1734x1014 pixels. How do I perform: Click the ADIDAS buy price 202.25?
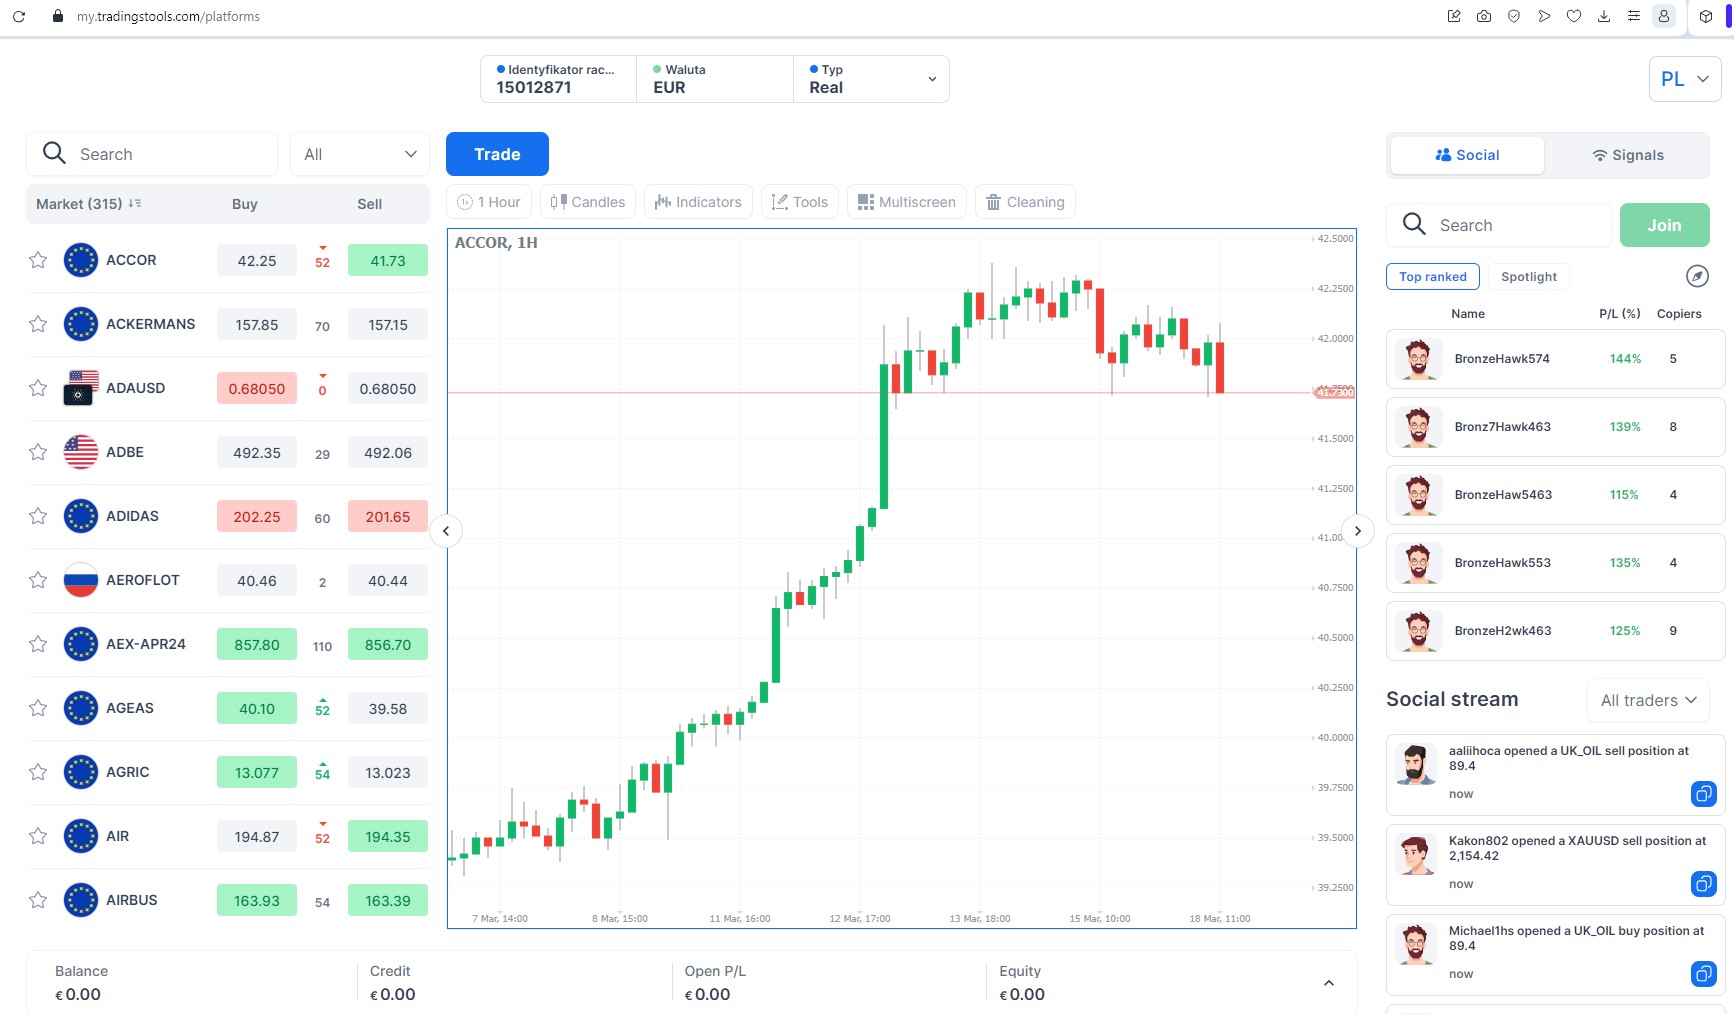[257, 517]
